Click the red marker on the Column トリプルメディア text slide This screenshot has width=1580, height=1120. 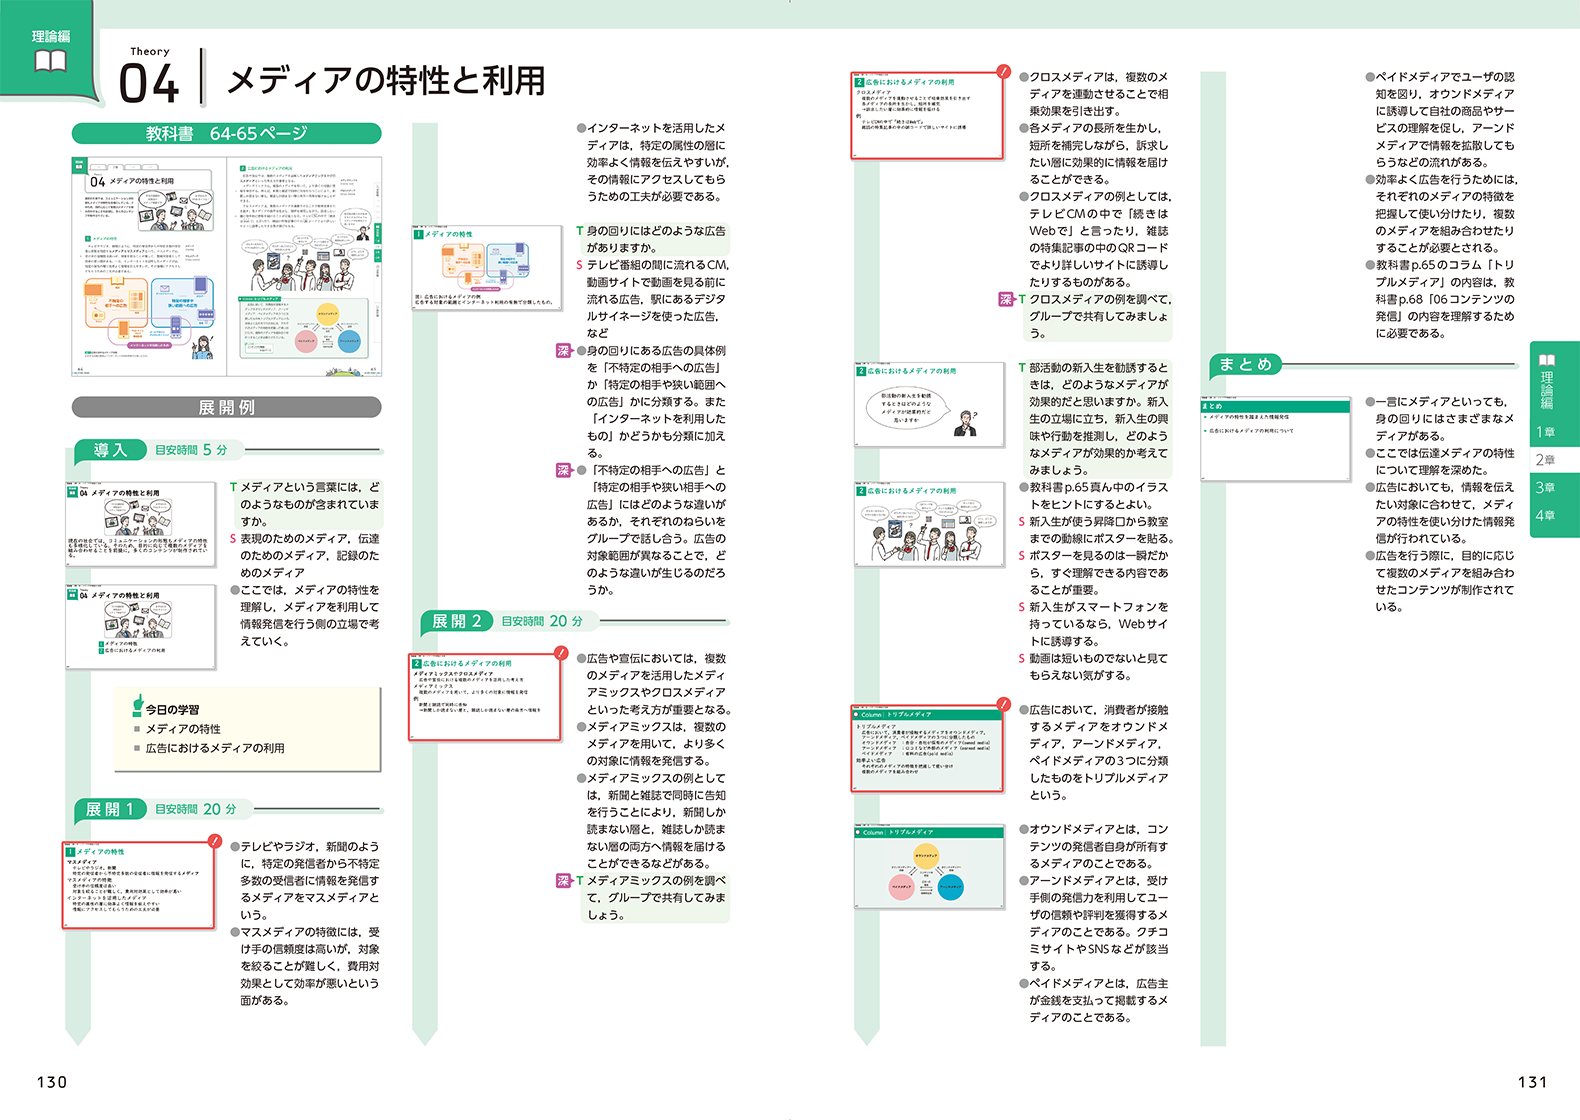click(1003, 705)
